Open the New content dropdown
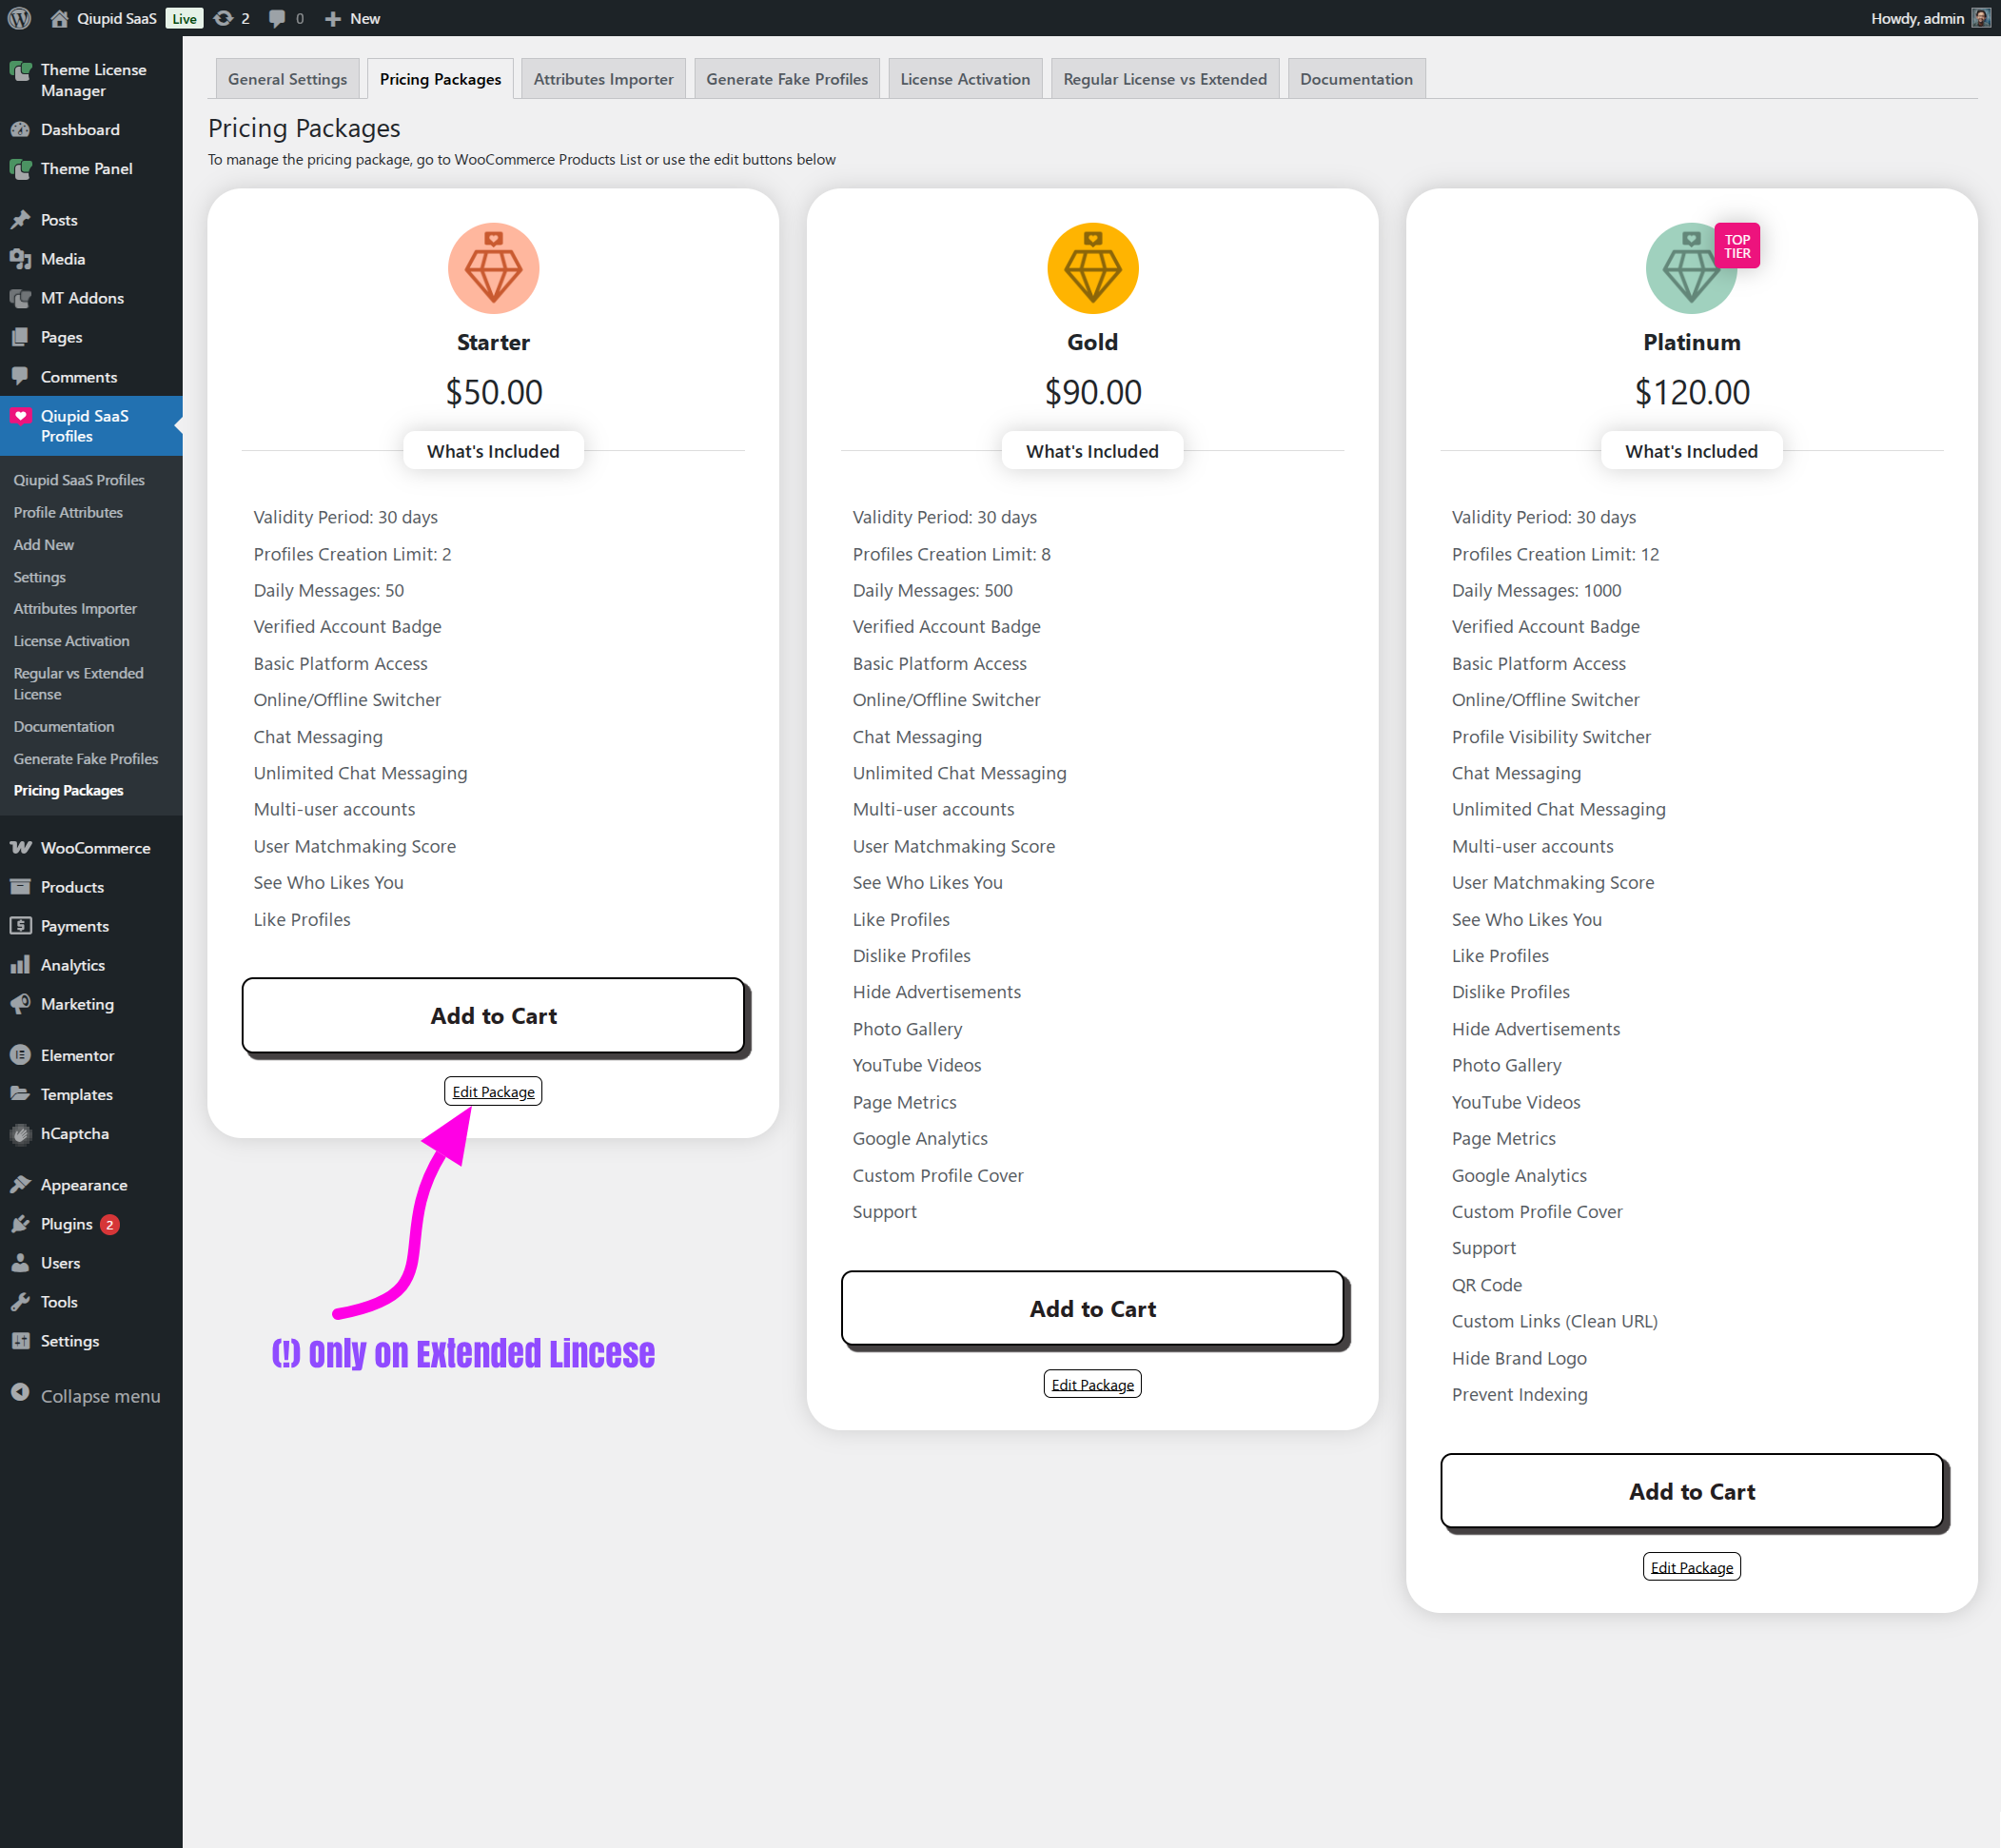2001x1848 pixels. [x=353, y=18]
